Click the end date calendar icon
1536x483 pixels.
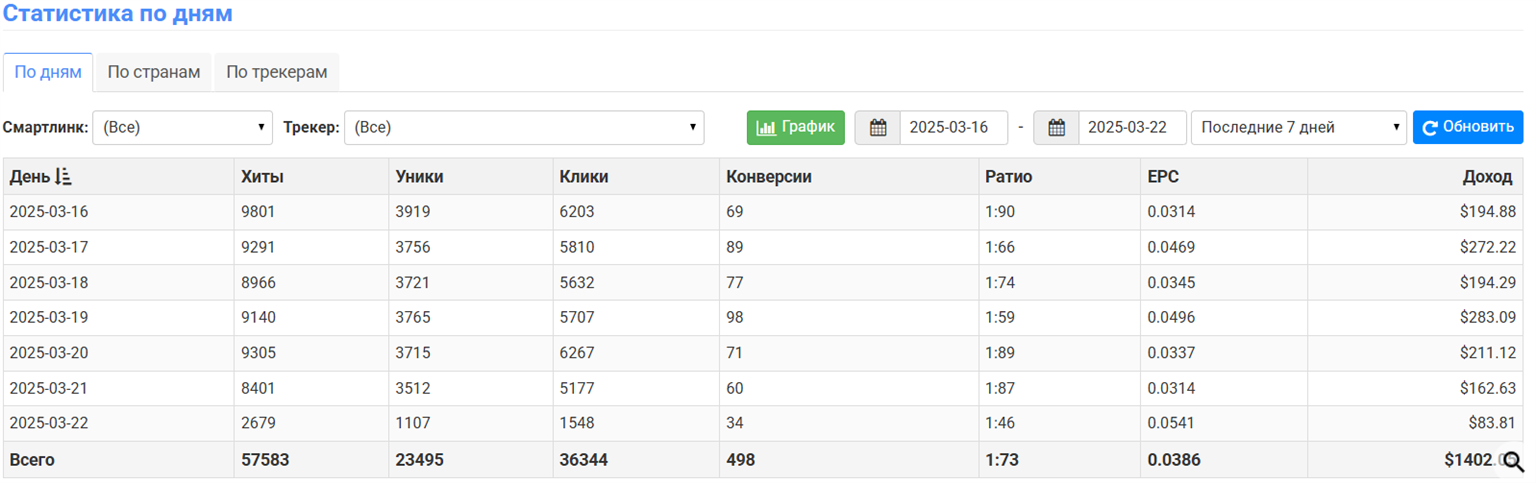click(x=1056, y=128)
